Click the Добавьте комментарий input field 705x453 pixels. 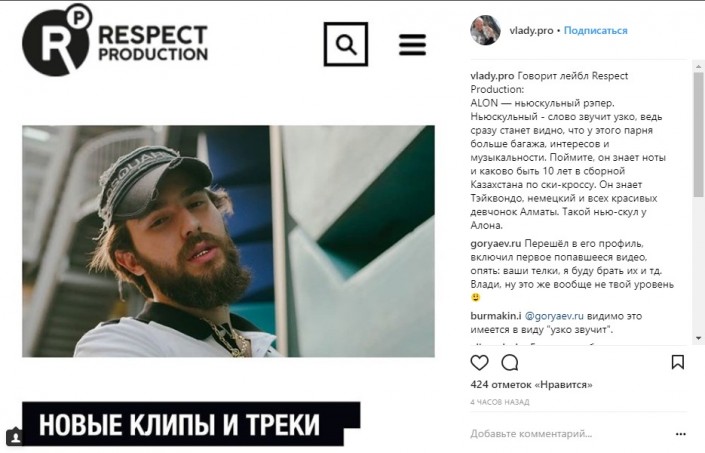pos(569,434)
